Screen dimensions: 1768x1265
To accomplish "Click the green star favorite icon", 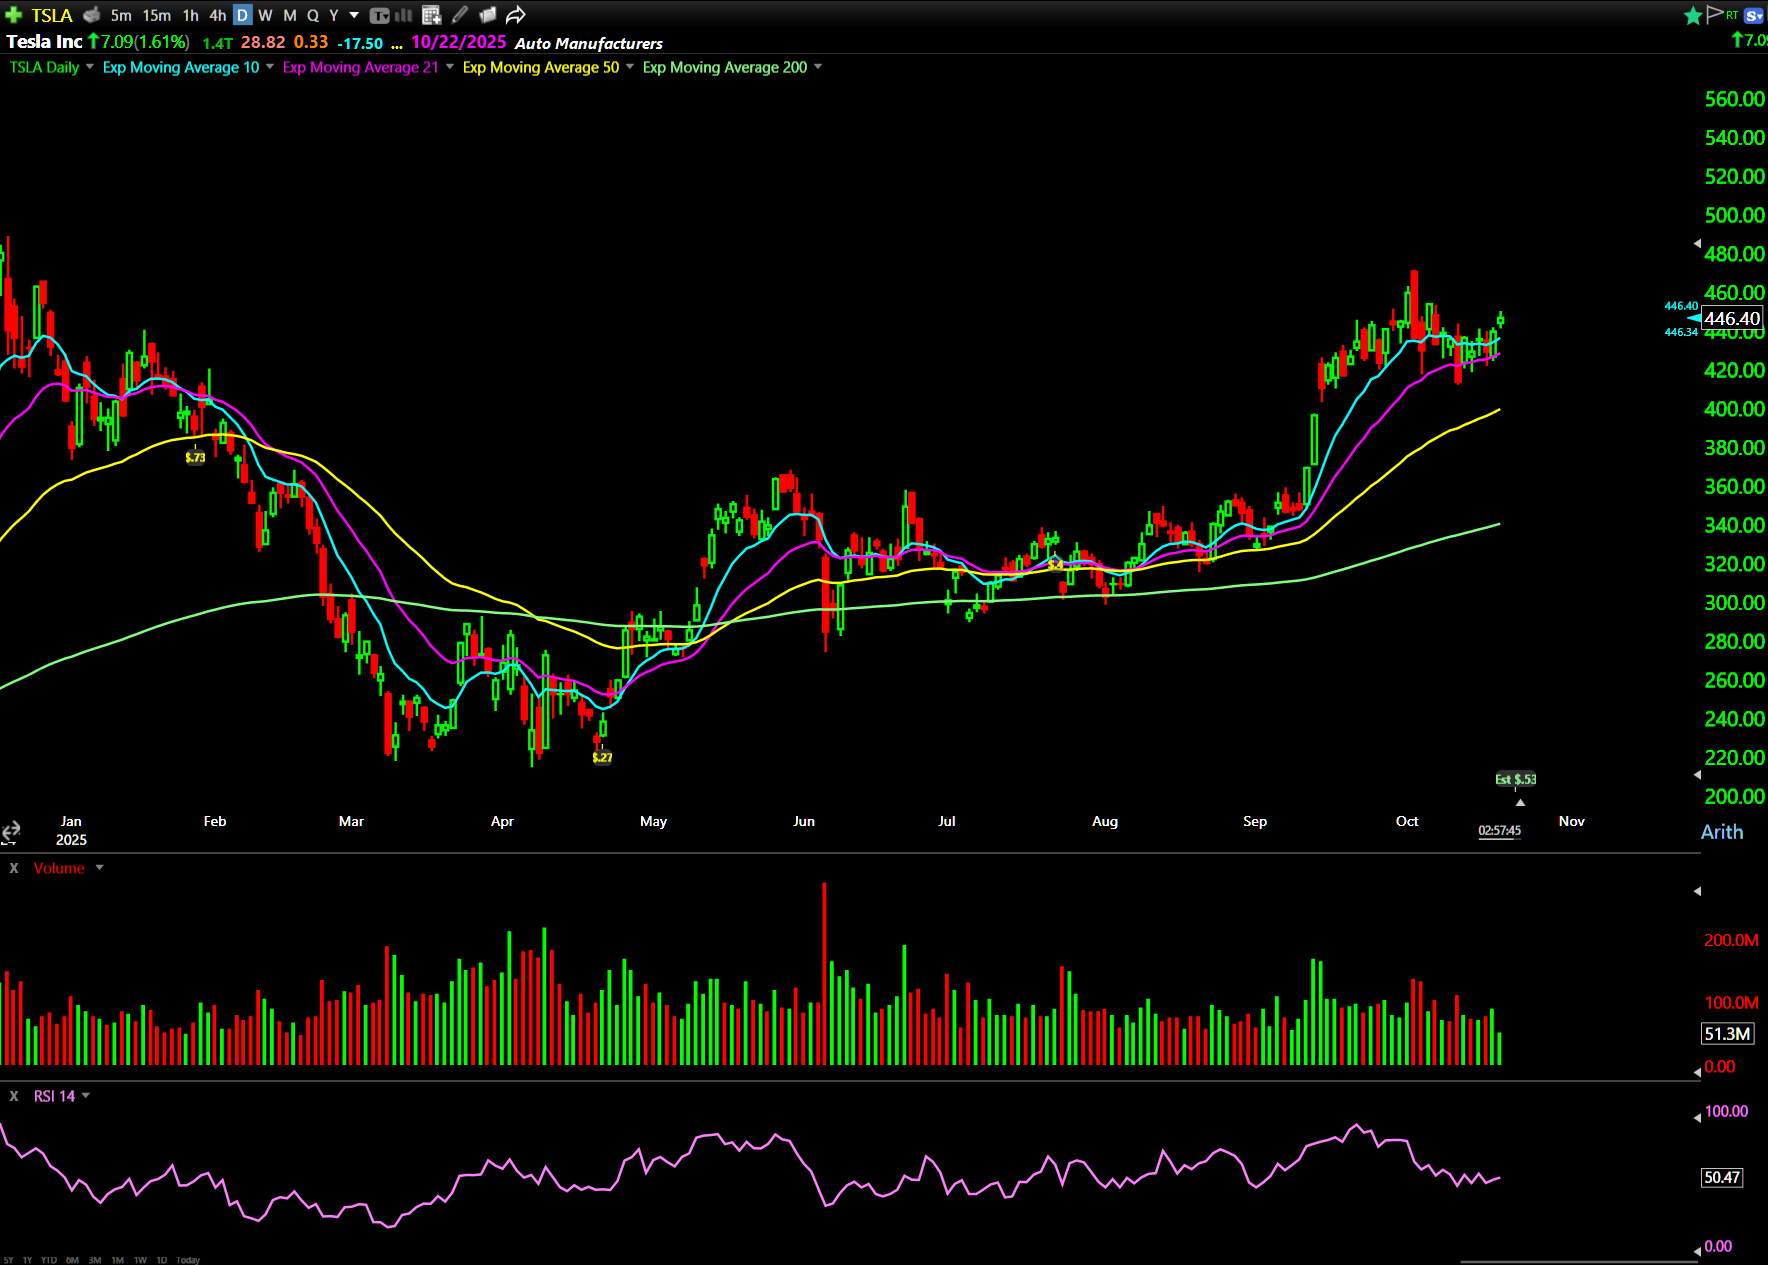I will point(1693,15).
